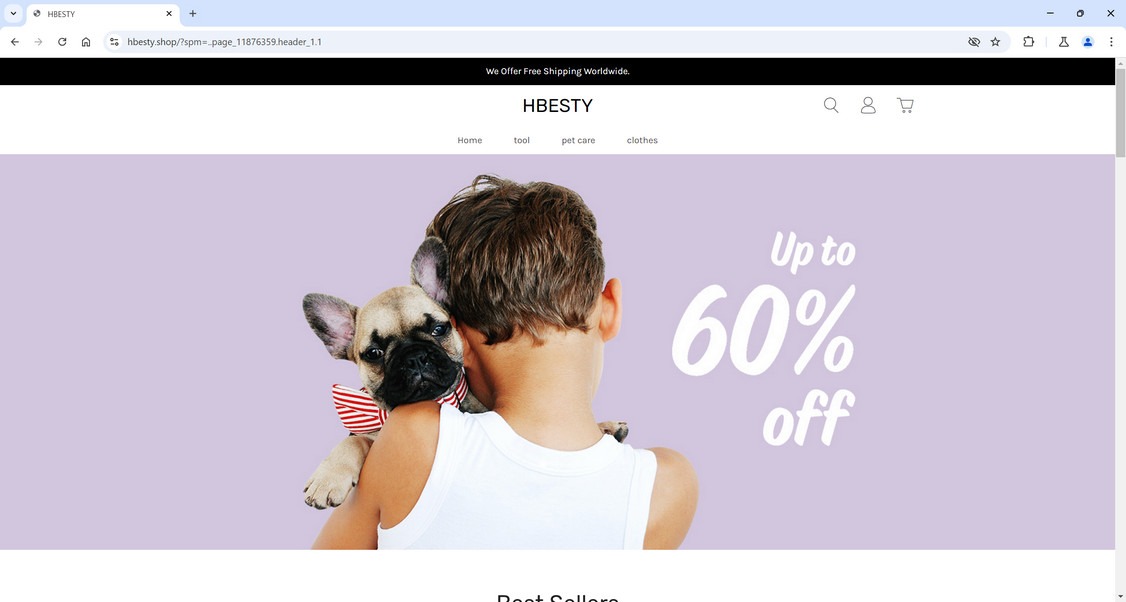Open Chrome Labs flask icon
Viewport: 1126px width, 602px height.
click(x=1064, y=42)
